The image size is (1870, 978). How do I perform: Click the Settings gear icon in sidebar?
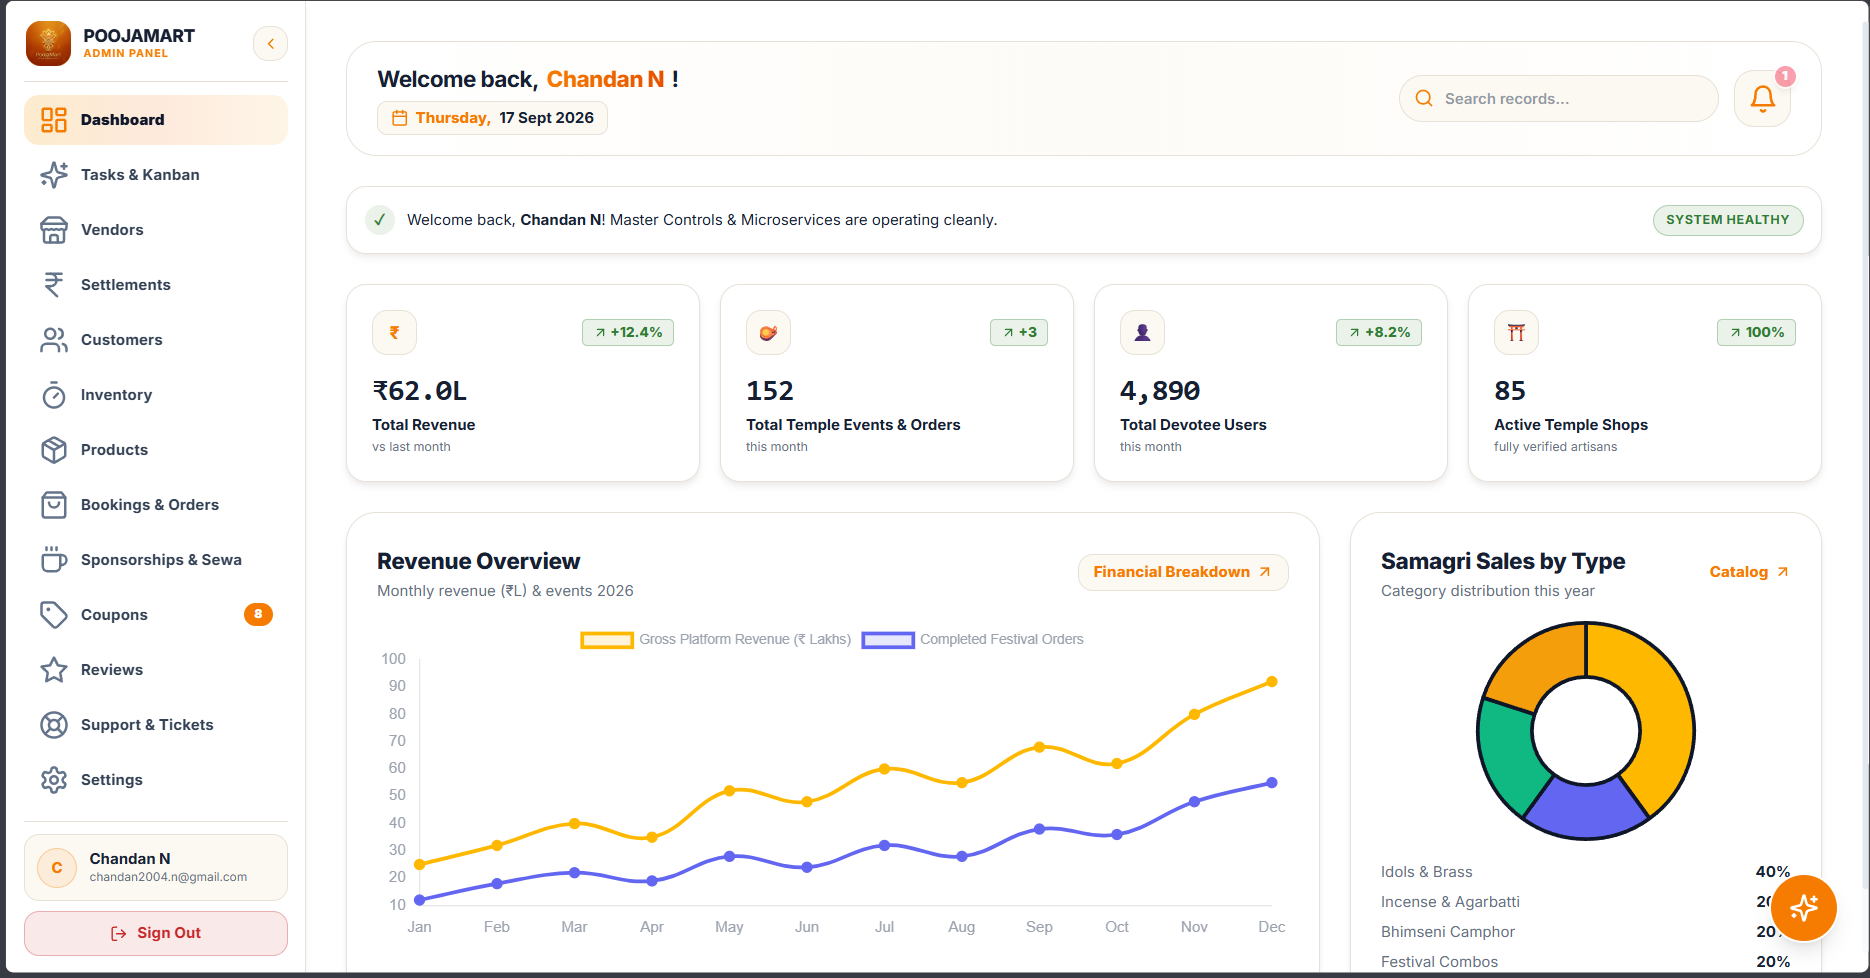click(54, 780)
